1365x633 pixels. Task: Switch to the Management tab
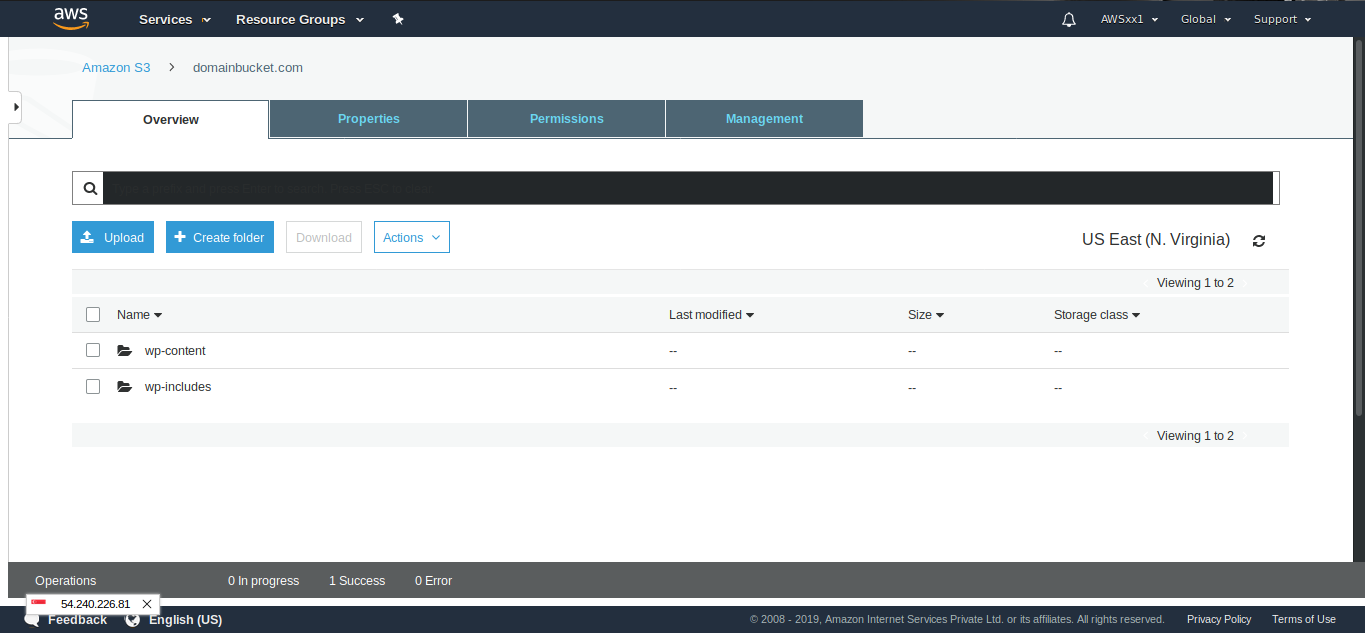[x=764, y=119]
